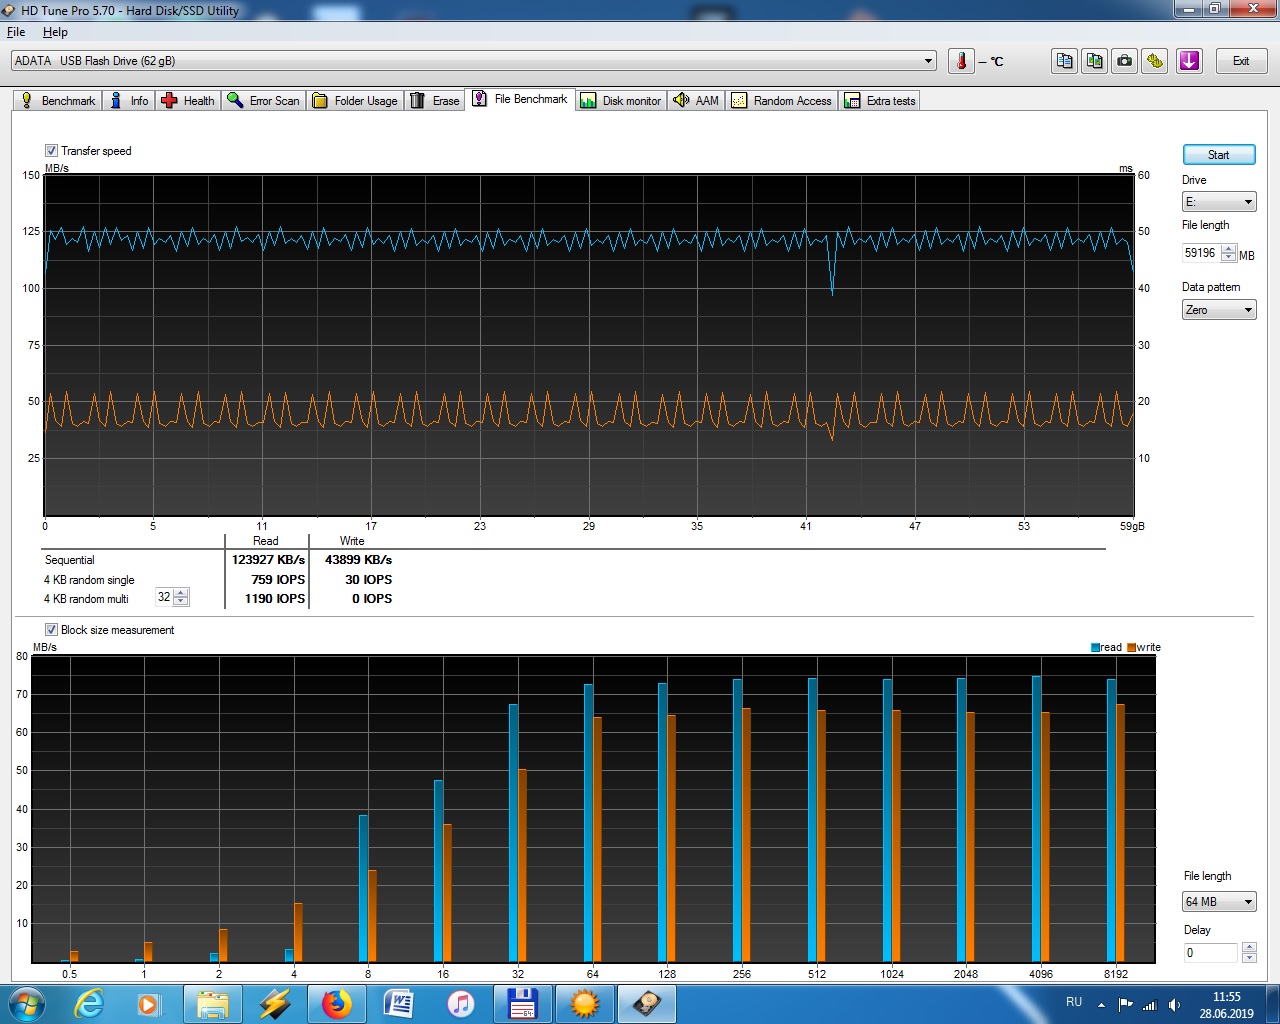Open the Help menu

point(55,32)
